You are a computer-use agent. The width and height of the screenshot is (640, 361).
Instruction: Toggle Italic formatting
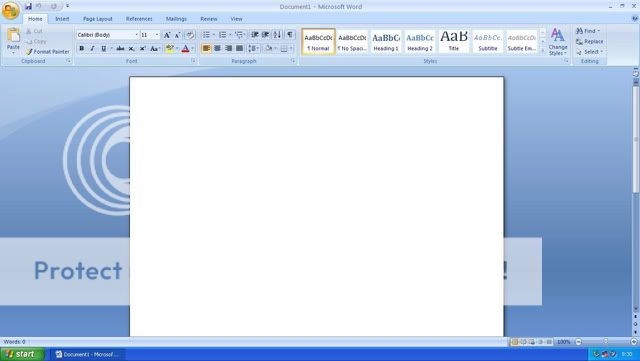(x=93, y=49)
